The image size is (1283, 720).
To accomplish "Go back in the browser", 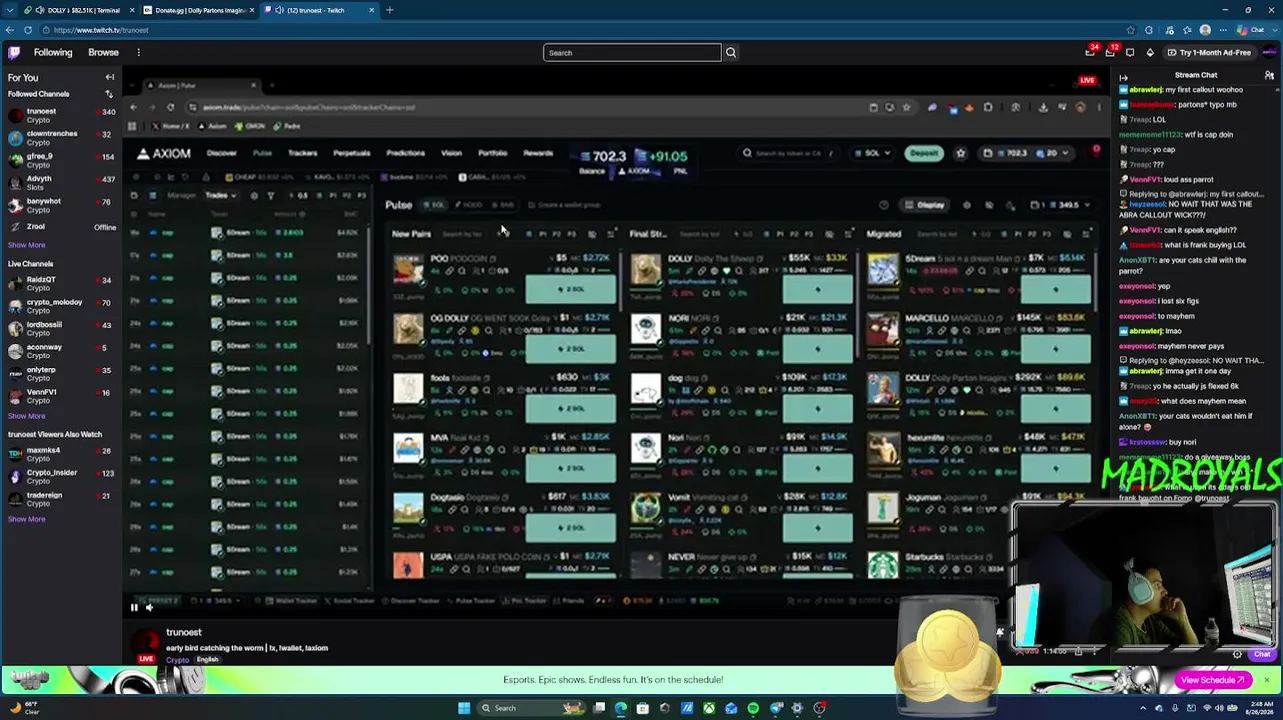I will (x=9, y=30).
